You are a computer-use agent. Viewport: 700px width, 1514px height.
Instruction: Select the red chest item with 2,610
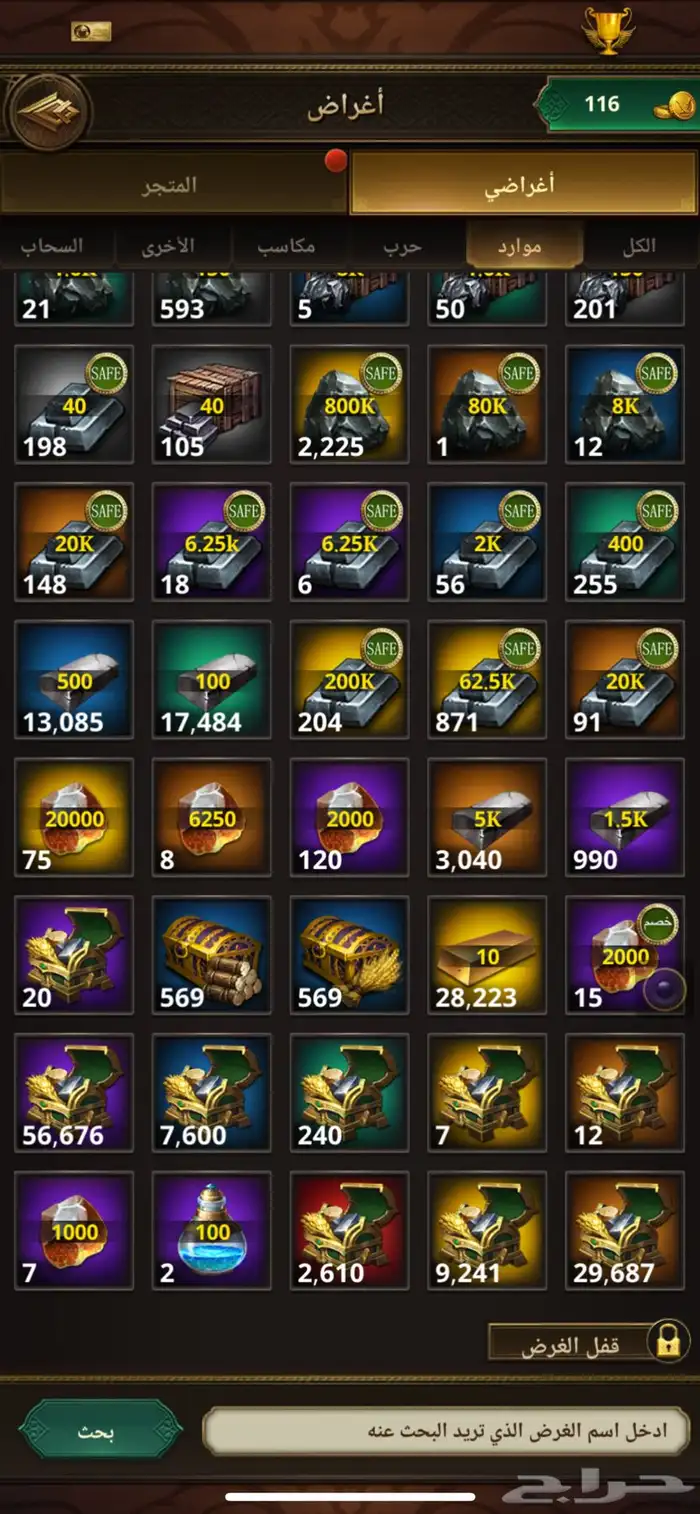349,1230
